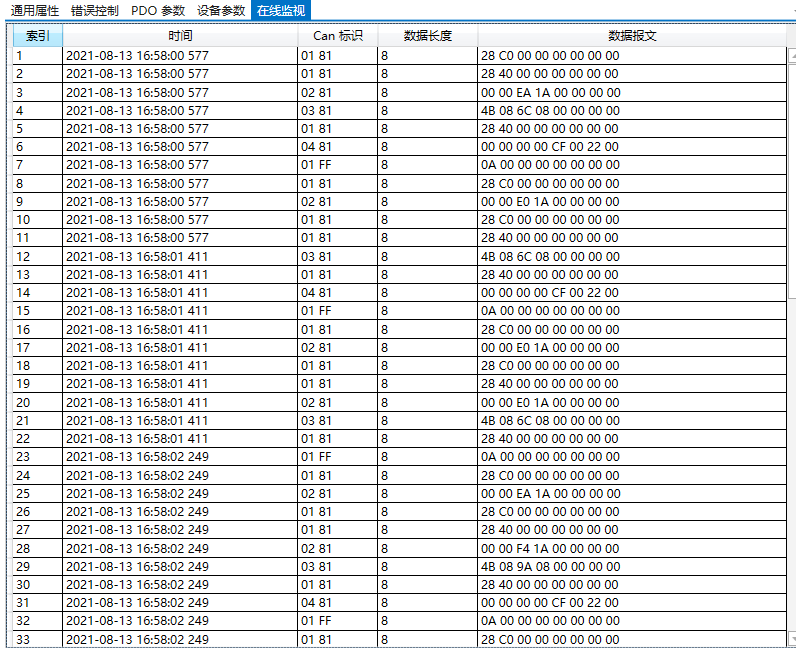Click the 索引 column header
This screenshot has width=796, height=648.
[x=37, y=36]
